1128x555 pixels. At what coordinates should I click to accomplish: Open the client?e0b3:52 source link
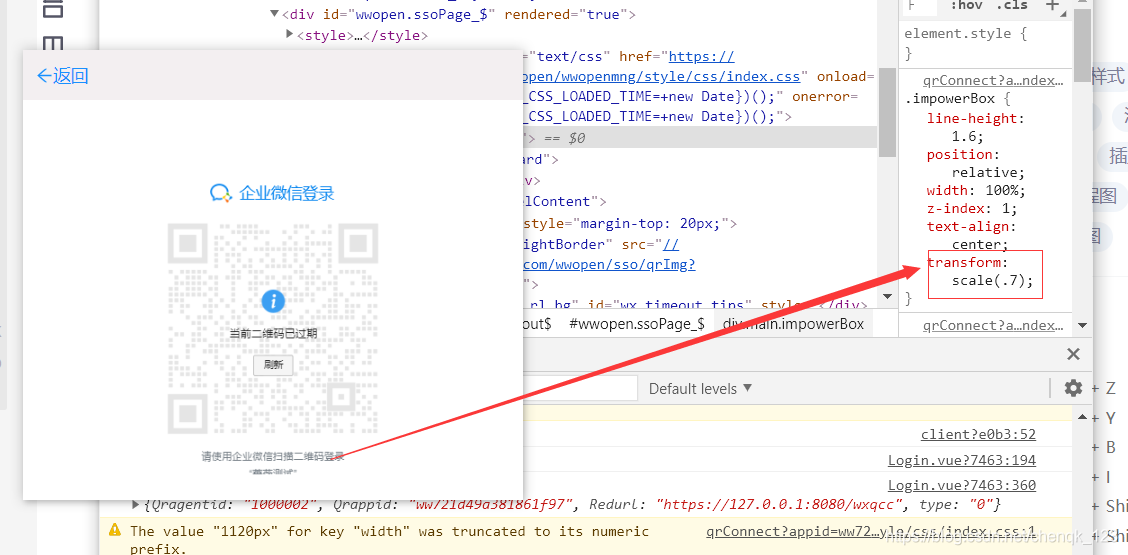coord(978,434)
